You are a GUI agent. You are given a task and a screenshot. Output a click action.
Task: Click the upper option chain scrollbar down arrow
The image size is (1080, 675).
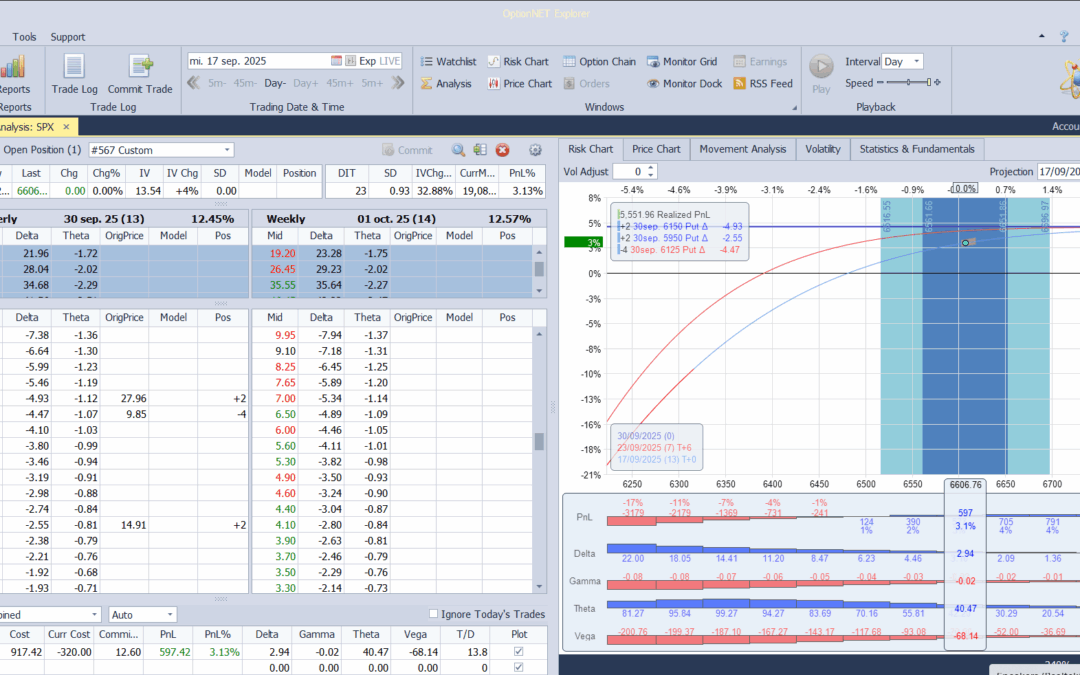tap(539, 291)
